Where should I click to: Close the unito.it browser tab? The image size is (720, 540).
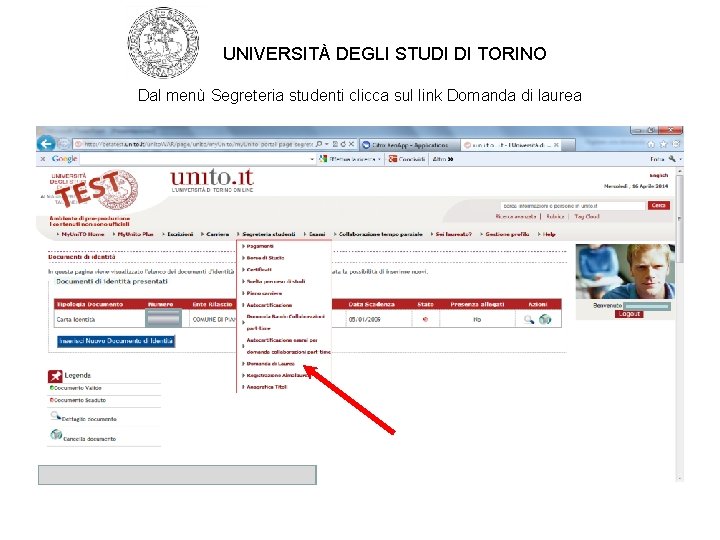pos(556,145)
